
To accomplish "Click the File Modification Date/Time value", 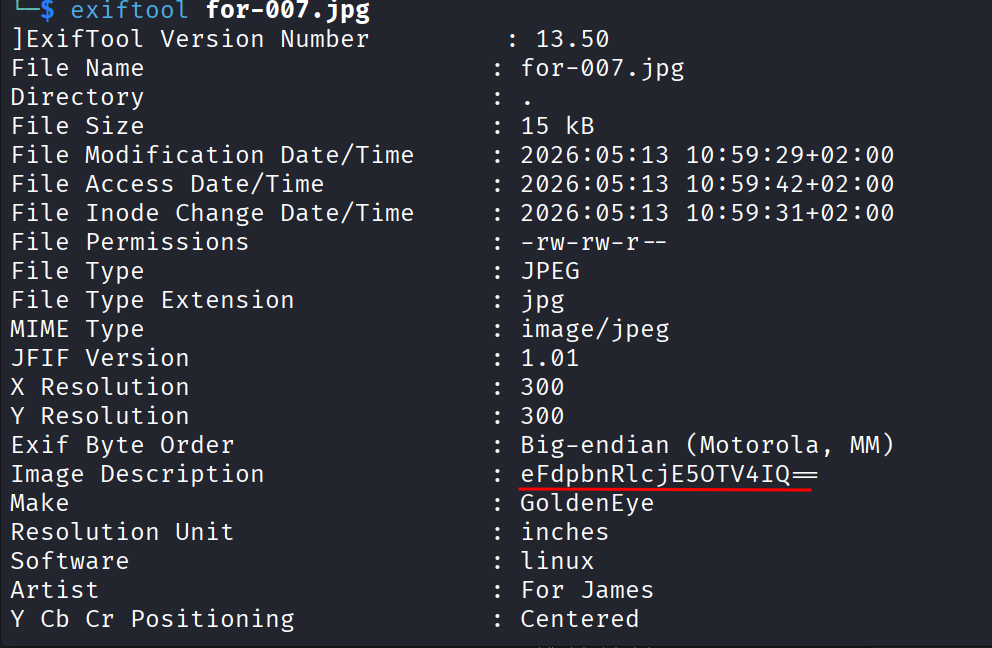I will coord(707,155).
